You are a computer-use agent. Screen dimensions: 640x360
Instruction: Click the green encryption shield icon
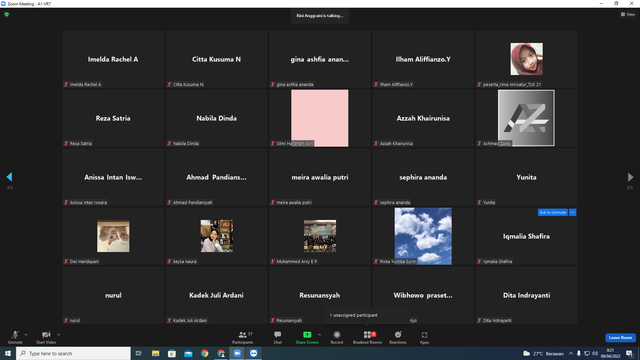[x=7, y=14]
